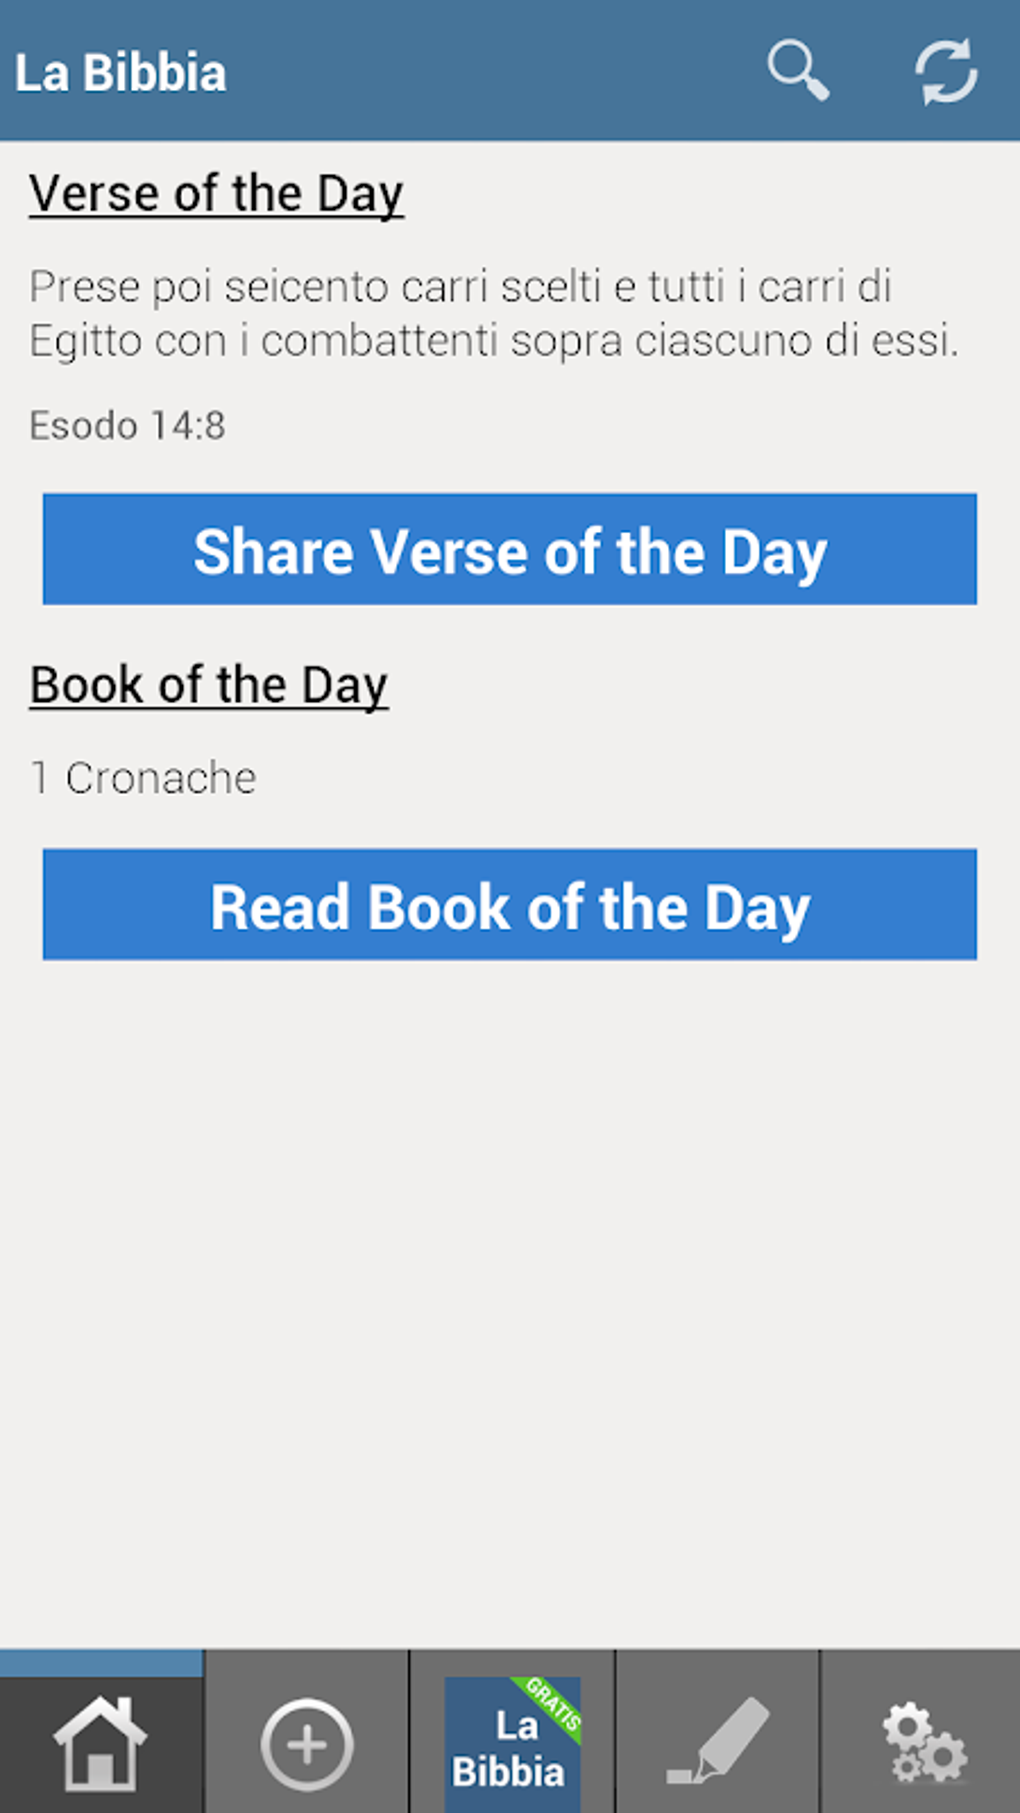Tap the La Bibbia title in header

120,73
